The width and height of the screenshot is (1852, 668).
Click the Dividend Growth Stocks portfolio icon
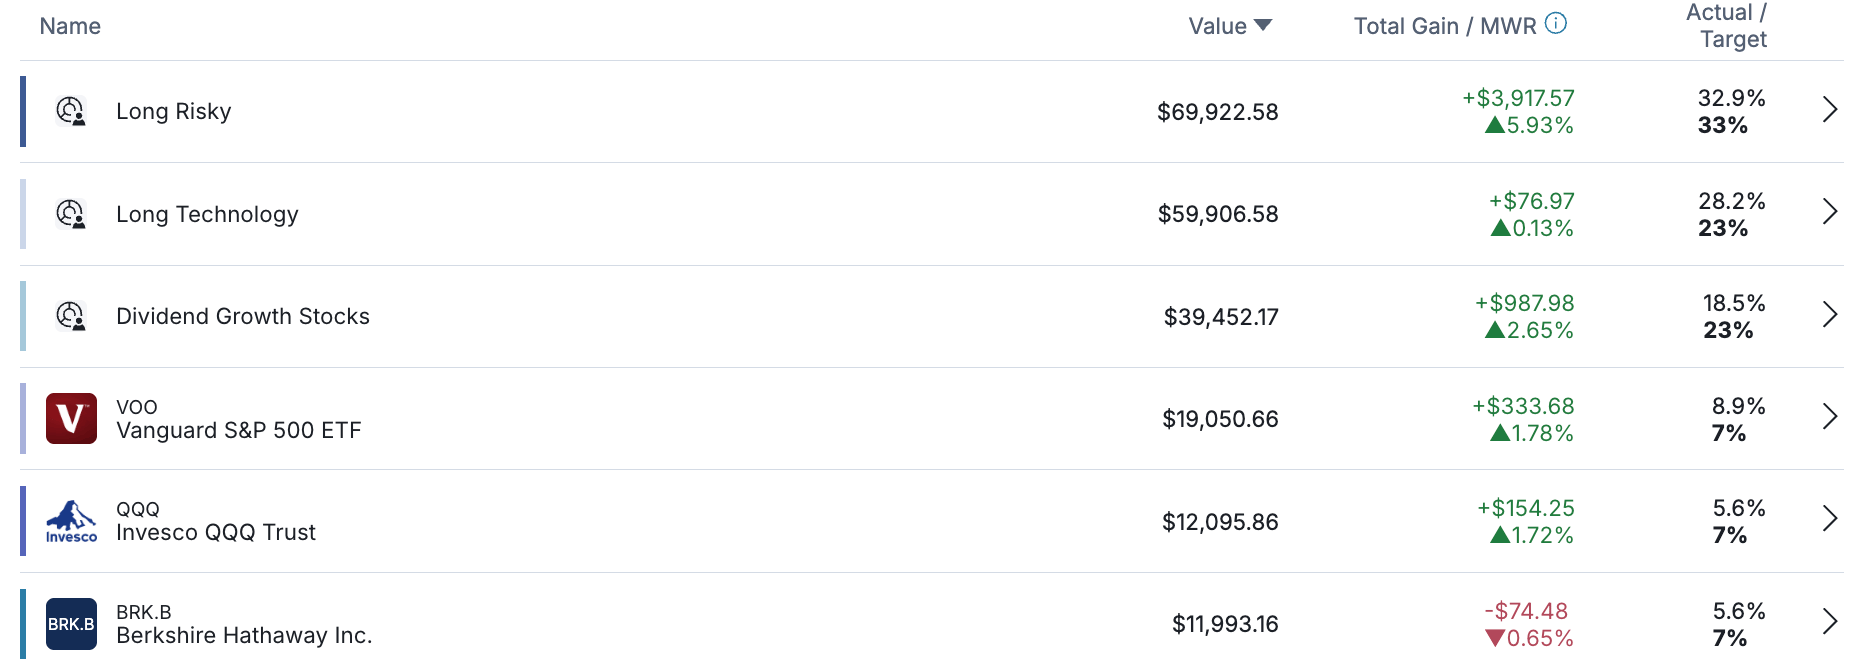(x=71, y=316)
